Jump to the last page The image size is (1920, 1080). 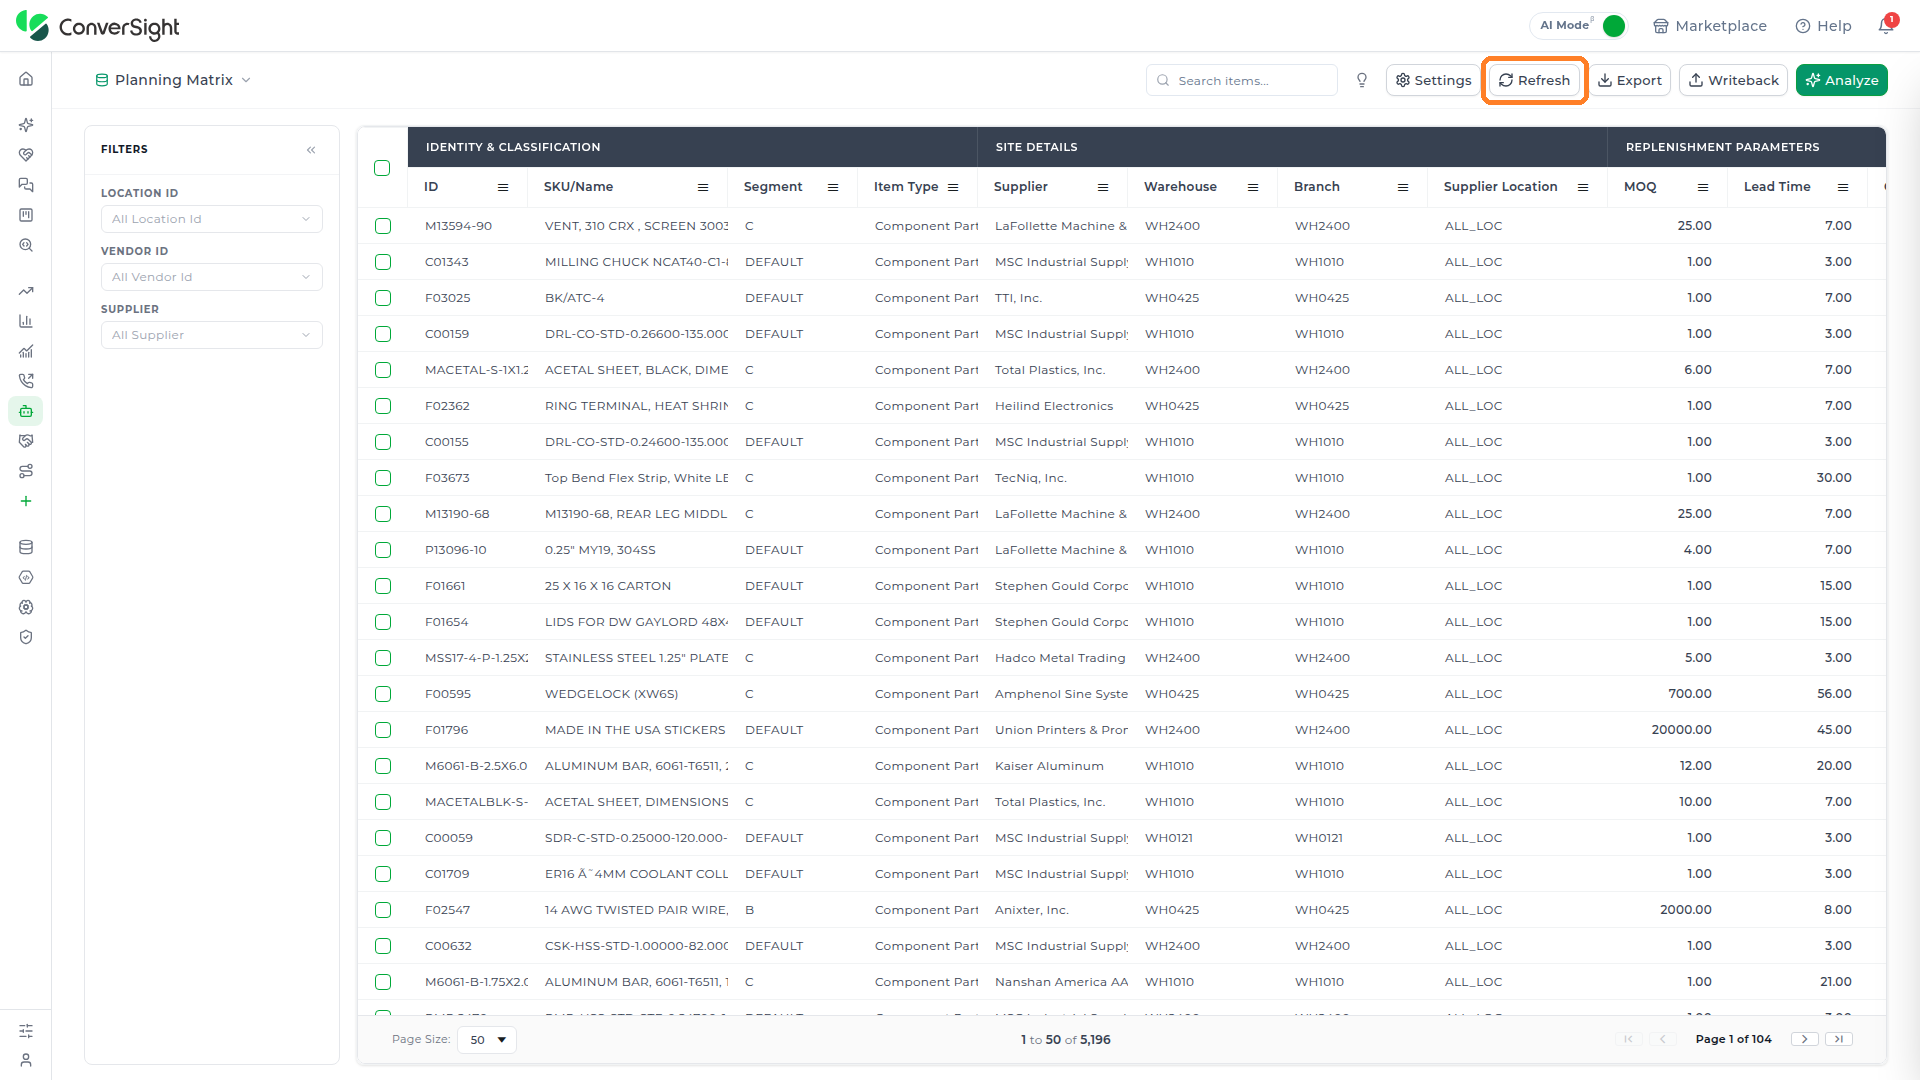tap(1839, 1039)
